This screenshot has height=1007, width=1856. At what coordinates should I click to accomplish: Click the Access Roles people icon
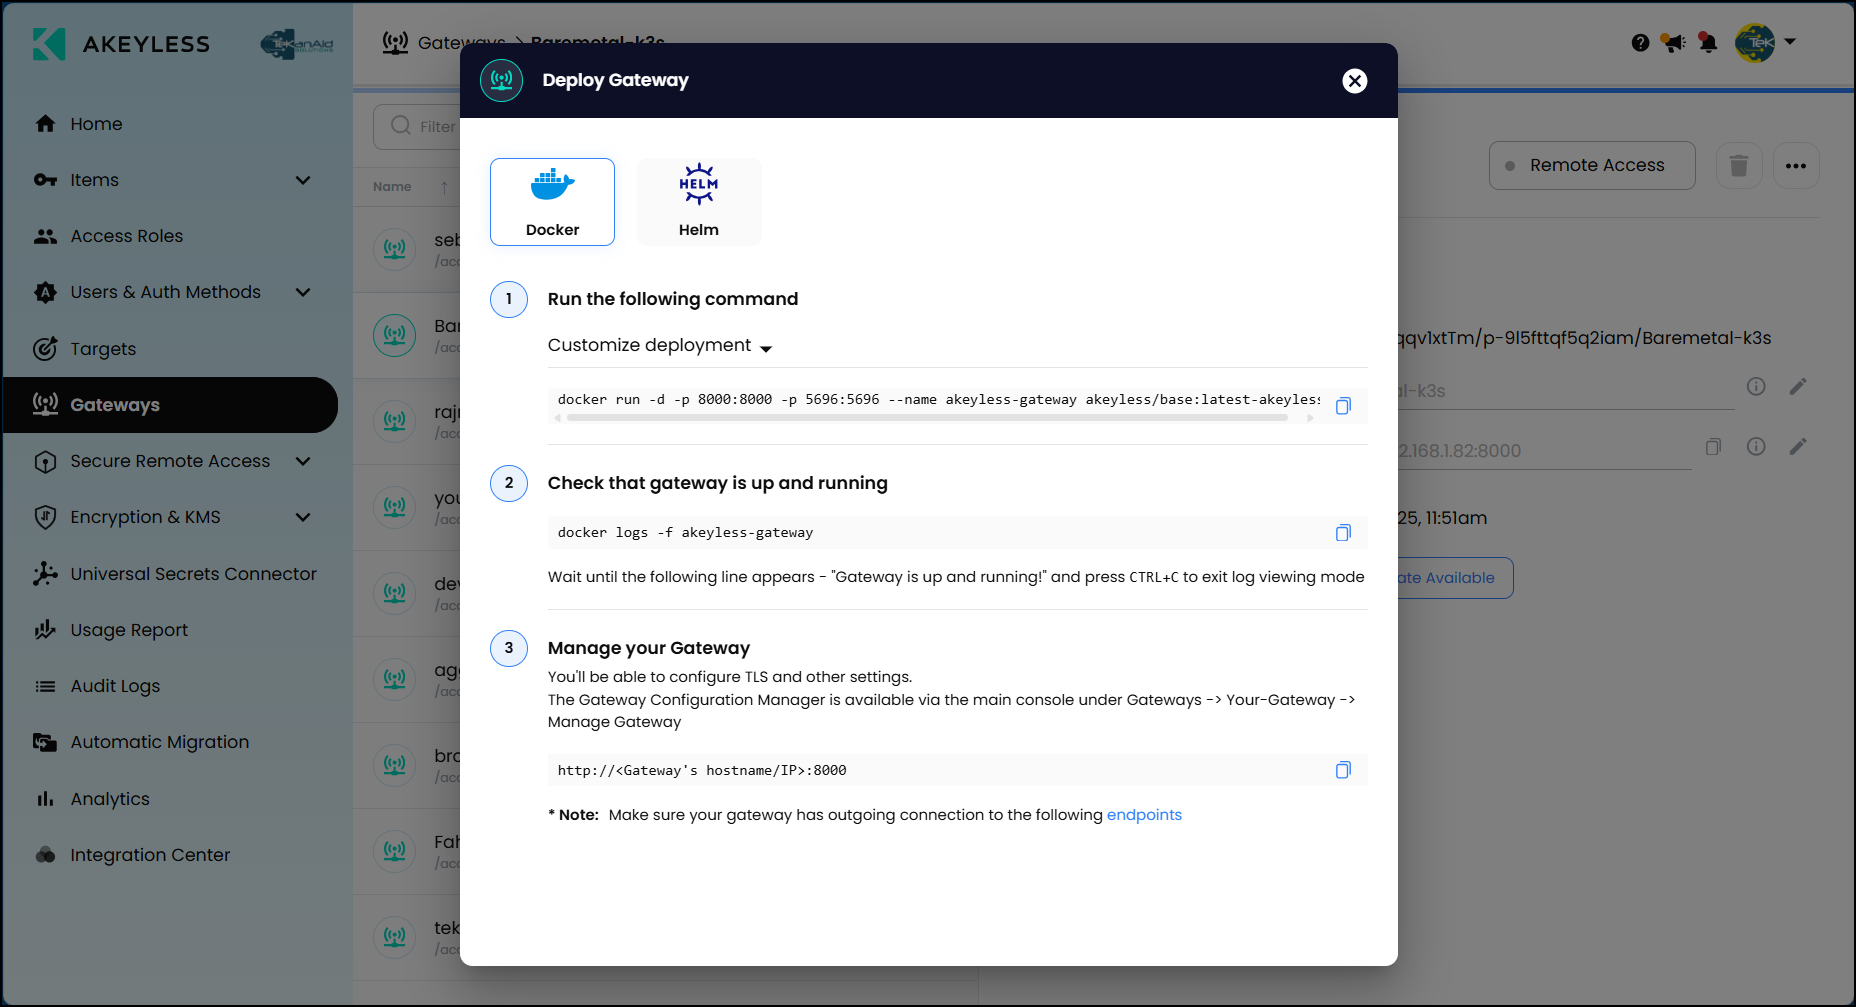tap(45, 236)
